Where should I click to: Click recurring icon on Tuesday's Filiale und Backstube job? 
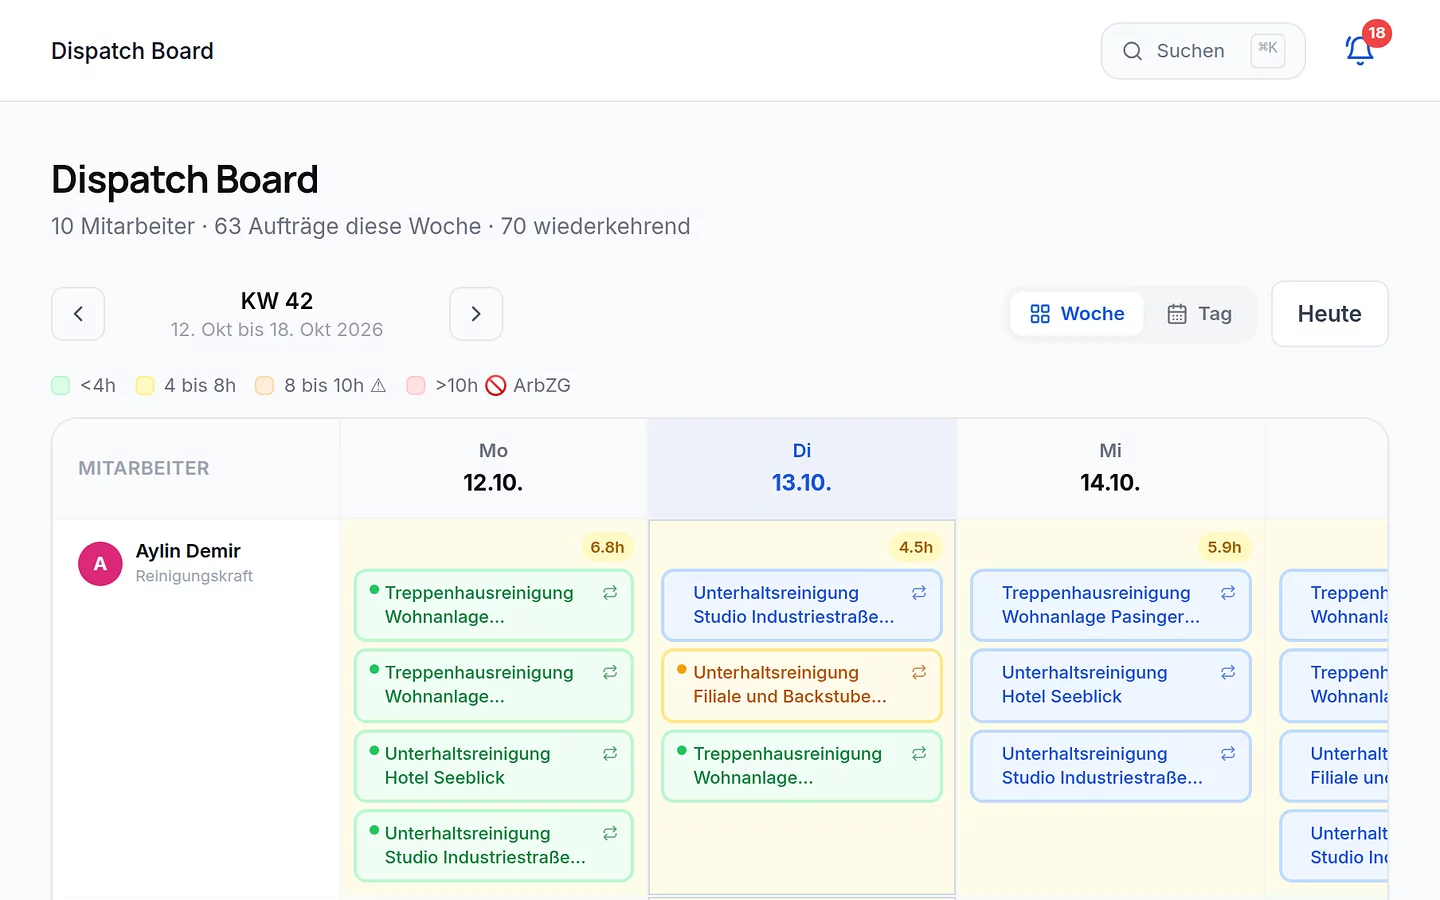[919, 673]
